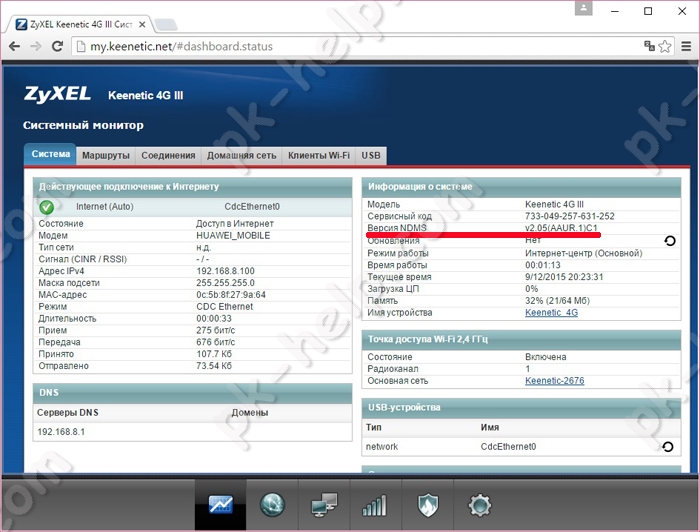
Task: Switch to the Маршруты tab
Action: (x=106, y=156)
